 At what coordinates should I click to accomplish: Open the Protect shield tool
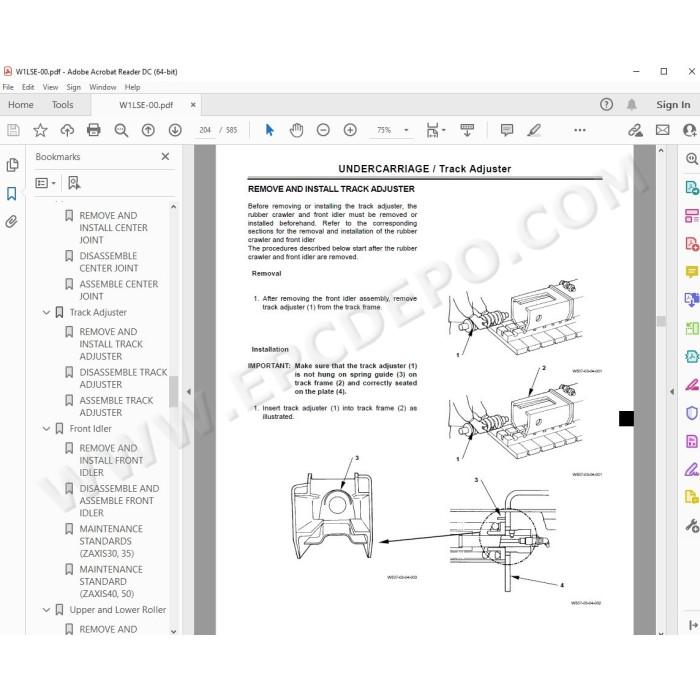pos(691,413)
